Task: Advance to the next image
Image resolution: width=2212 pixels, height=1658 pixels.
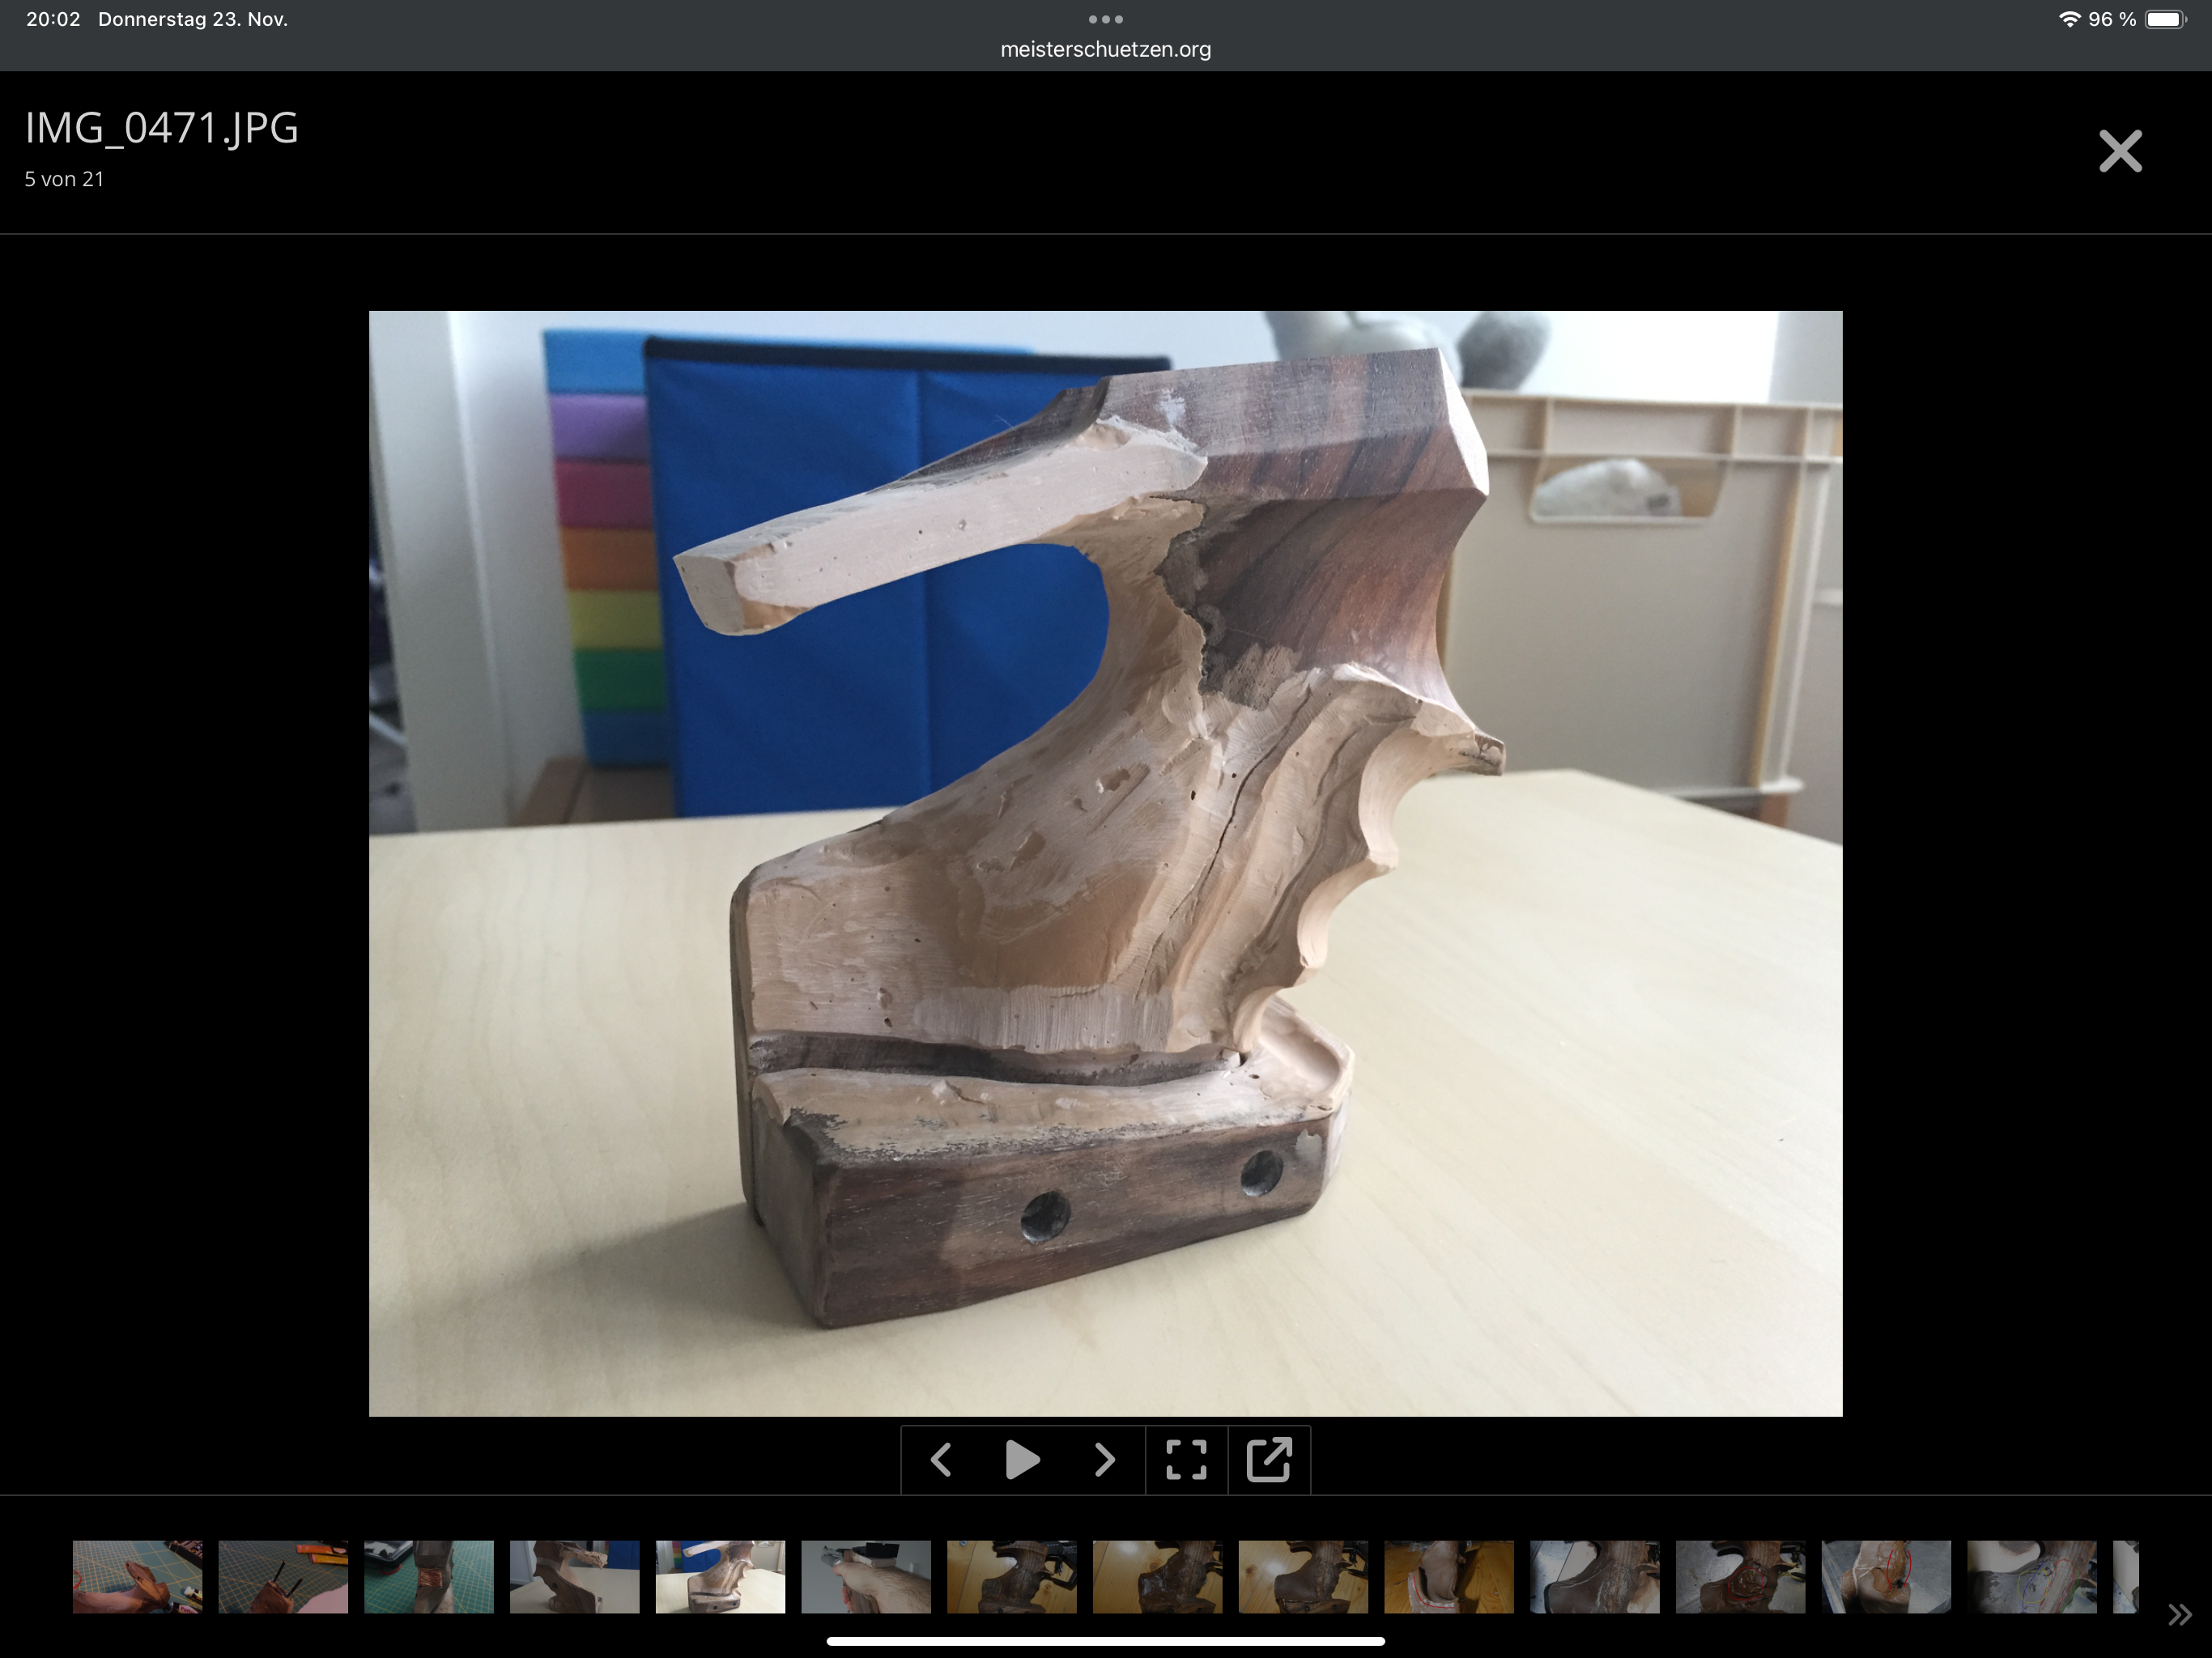Action: click(1104, 1460)
